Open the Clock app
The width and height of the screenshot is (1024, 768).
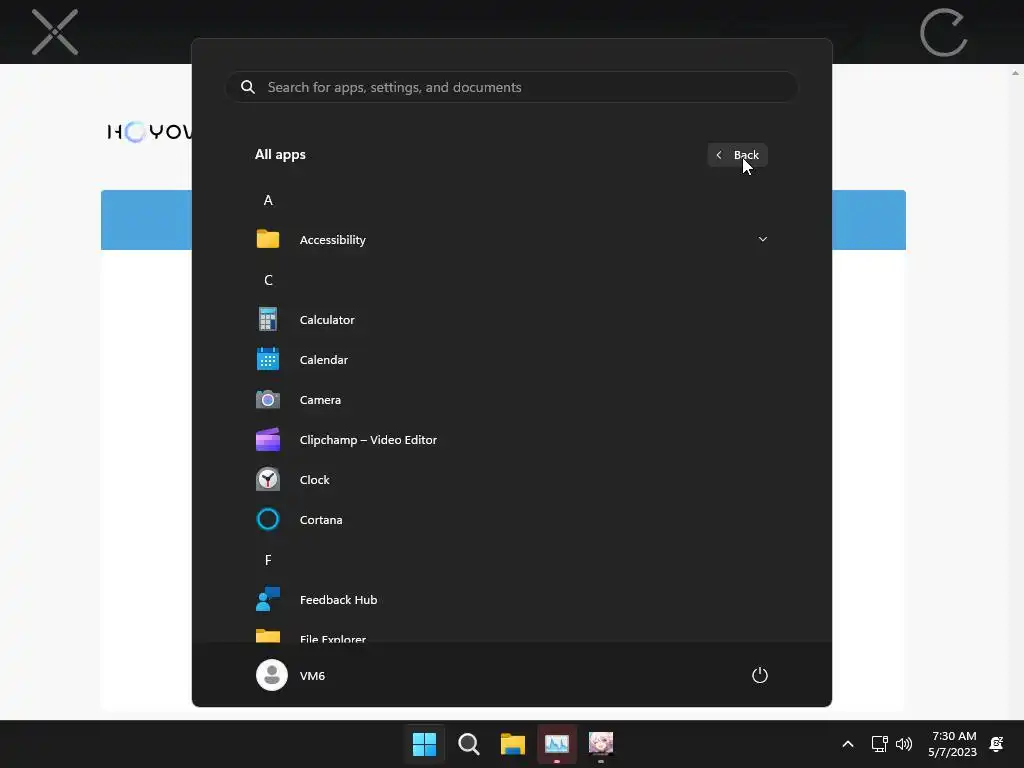tap(511, 479)
